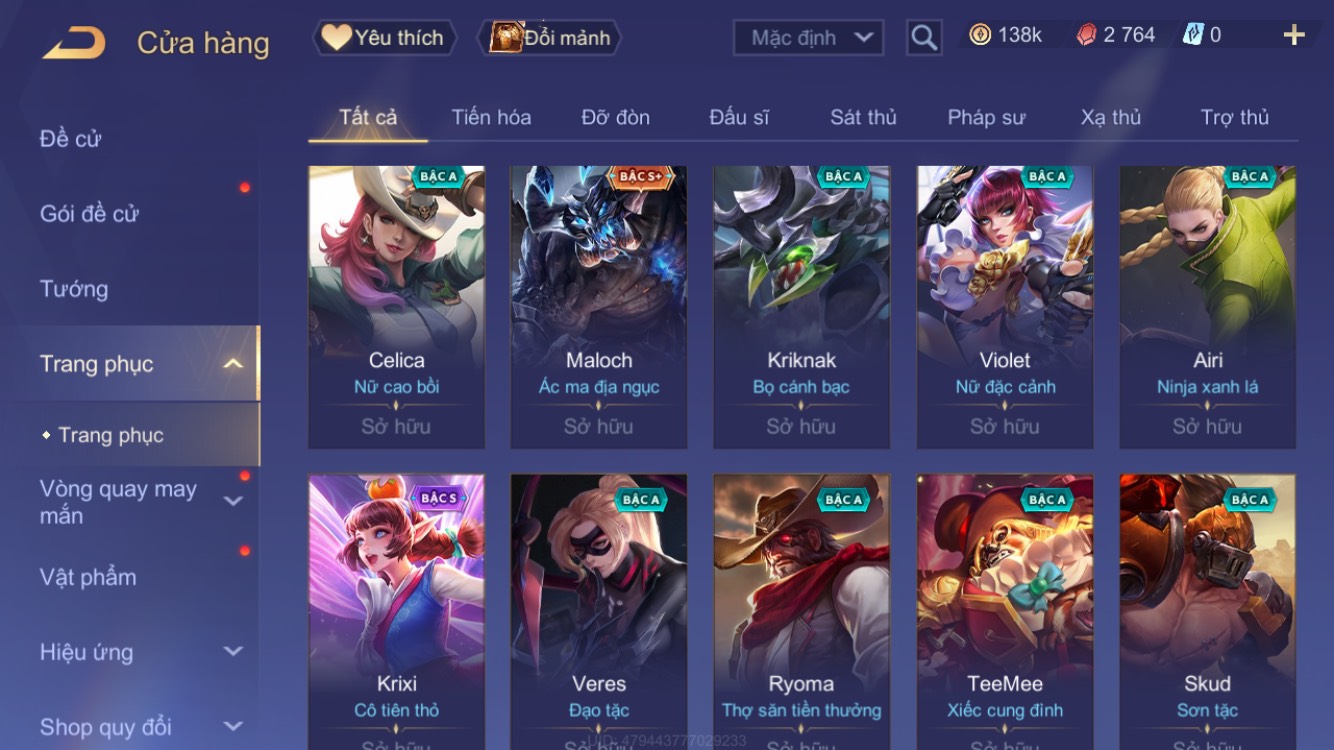Click the golden back arrow icon
This screenshot has width=1334, height=750.
tap(74, 43)
